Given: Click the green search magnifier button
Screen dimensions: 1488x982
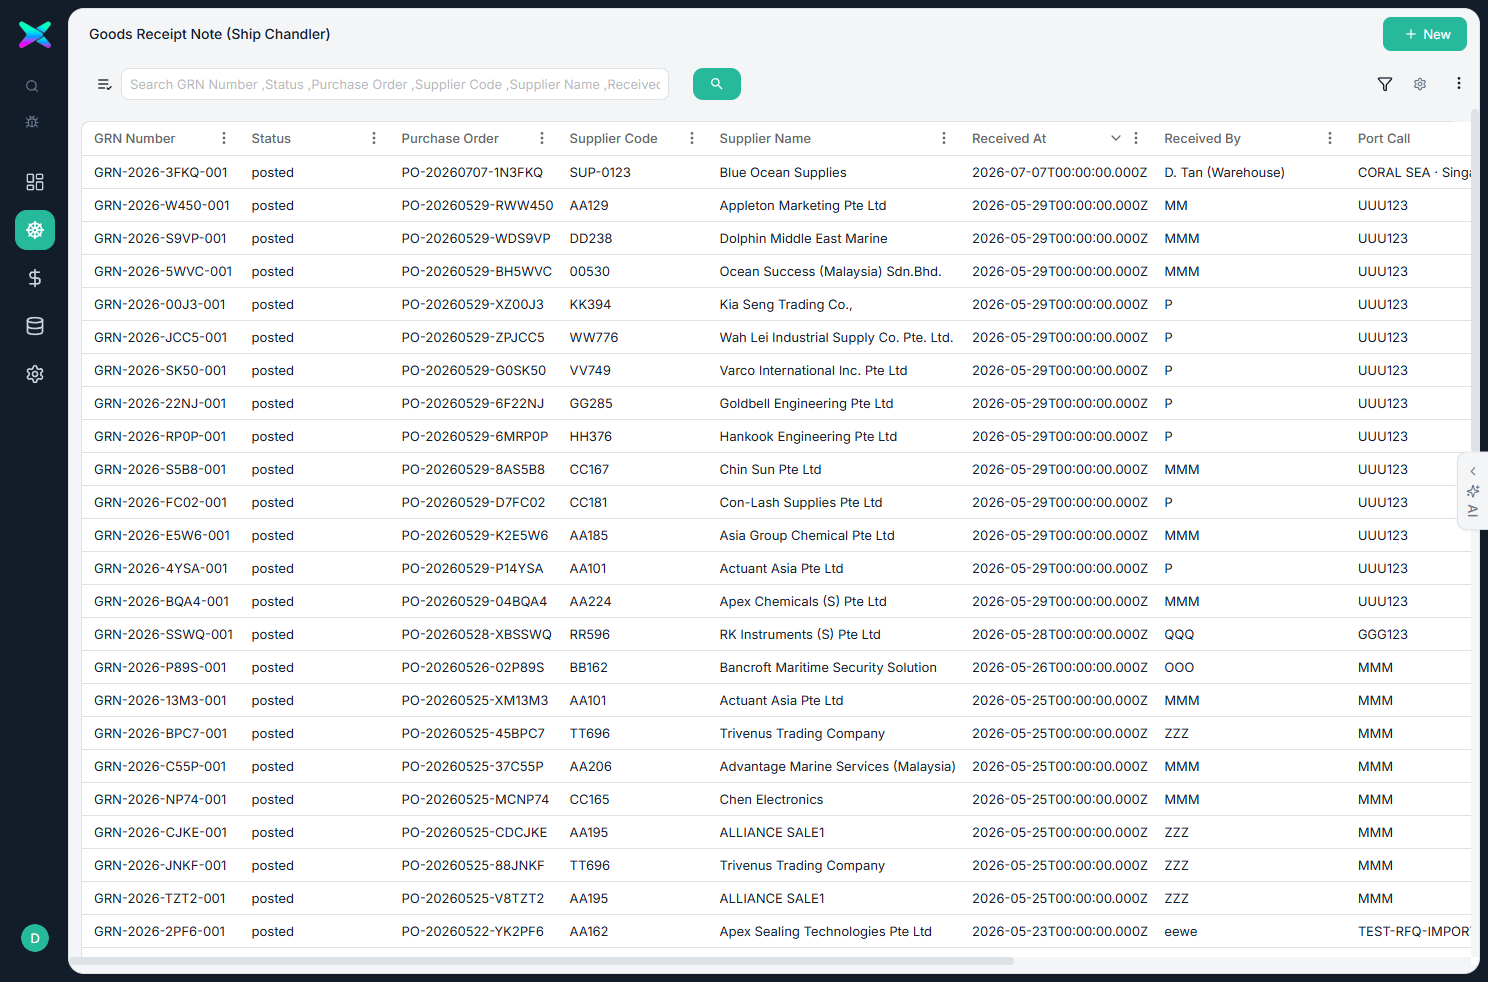Looking at the screenshot, I should pos(716,84).
